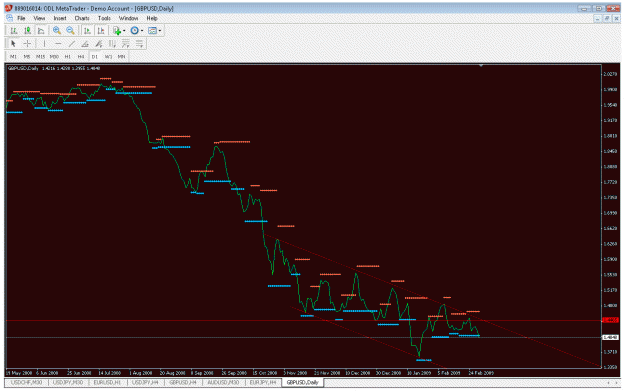Set timeframe to MN

coord(122,57)
